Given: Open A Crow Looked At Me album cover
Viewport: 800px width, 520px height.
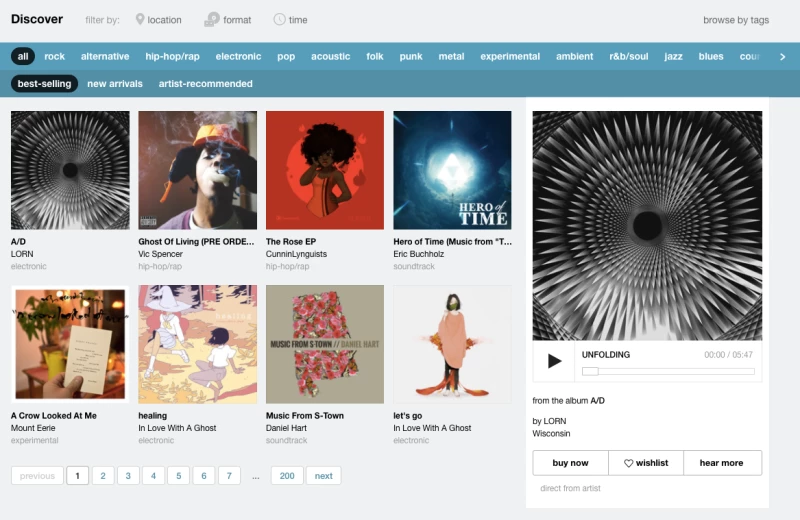Looking at the screenshot, I should point(70,344).
